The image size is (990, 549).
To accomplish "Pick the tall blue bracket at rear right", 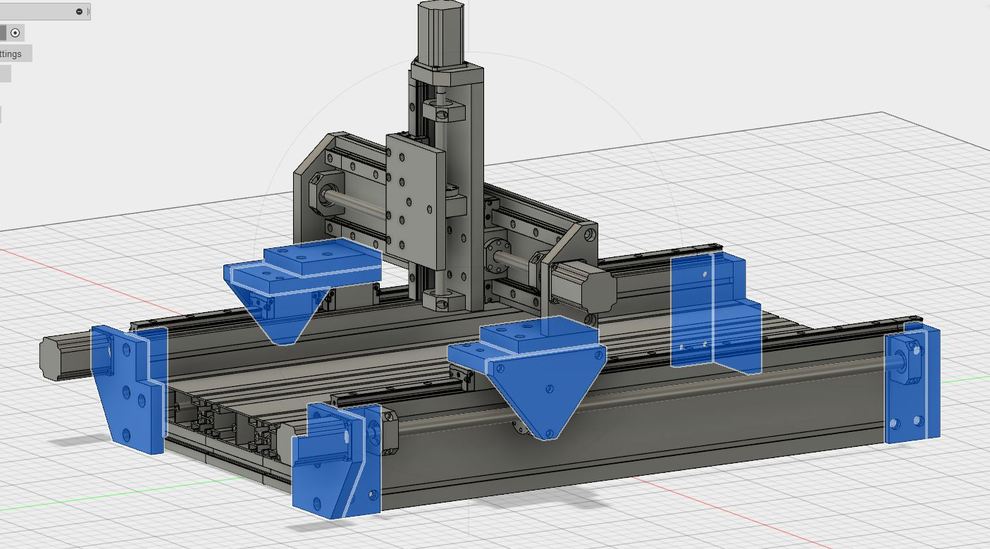I will (710, 310).
